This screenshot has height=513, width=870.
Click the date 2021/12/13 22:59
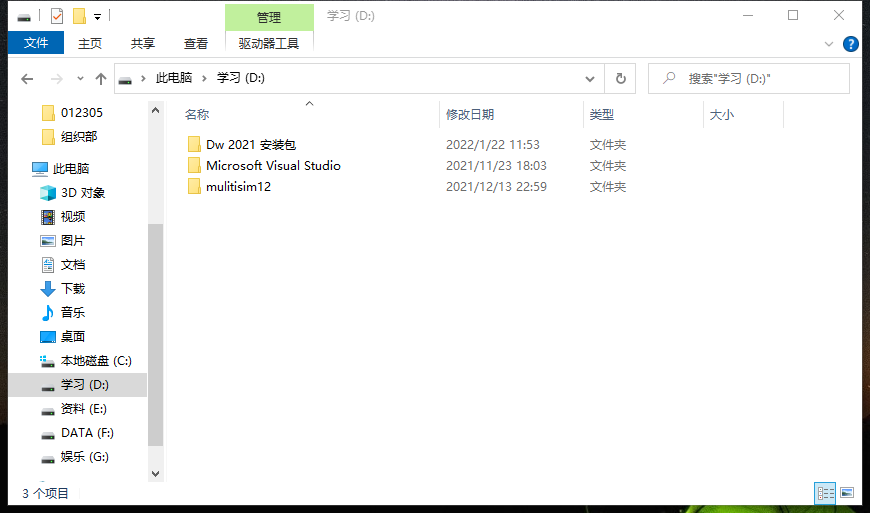tap(496, 187)
